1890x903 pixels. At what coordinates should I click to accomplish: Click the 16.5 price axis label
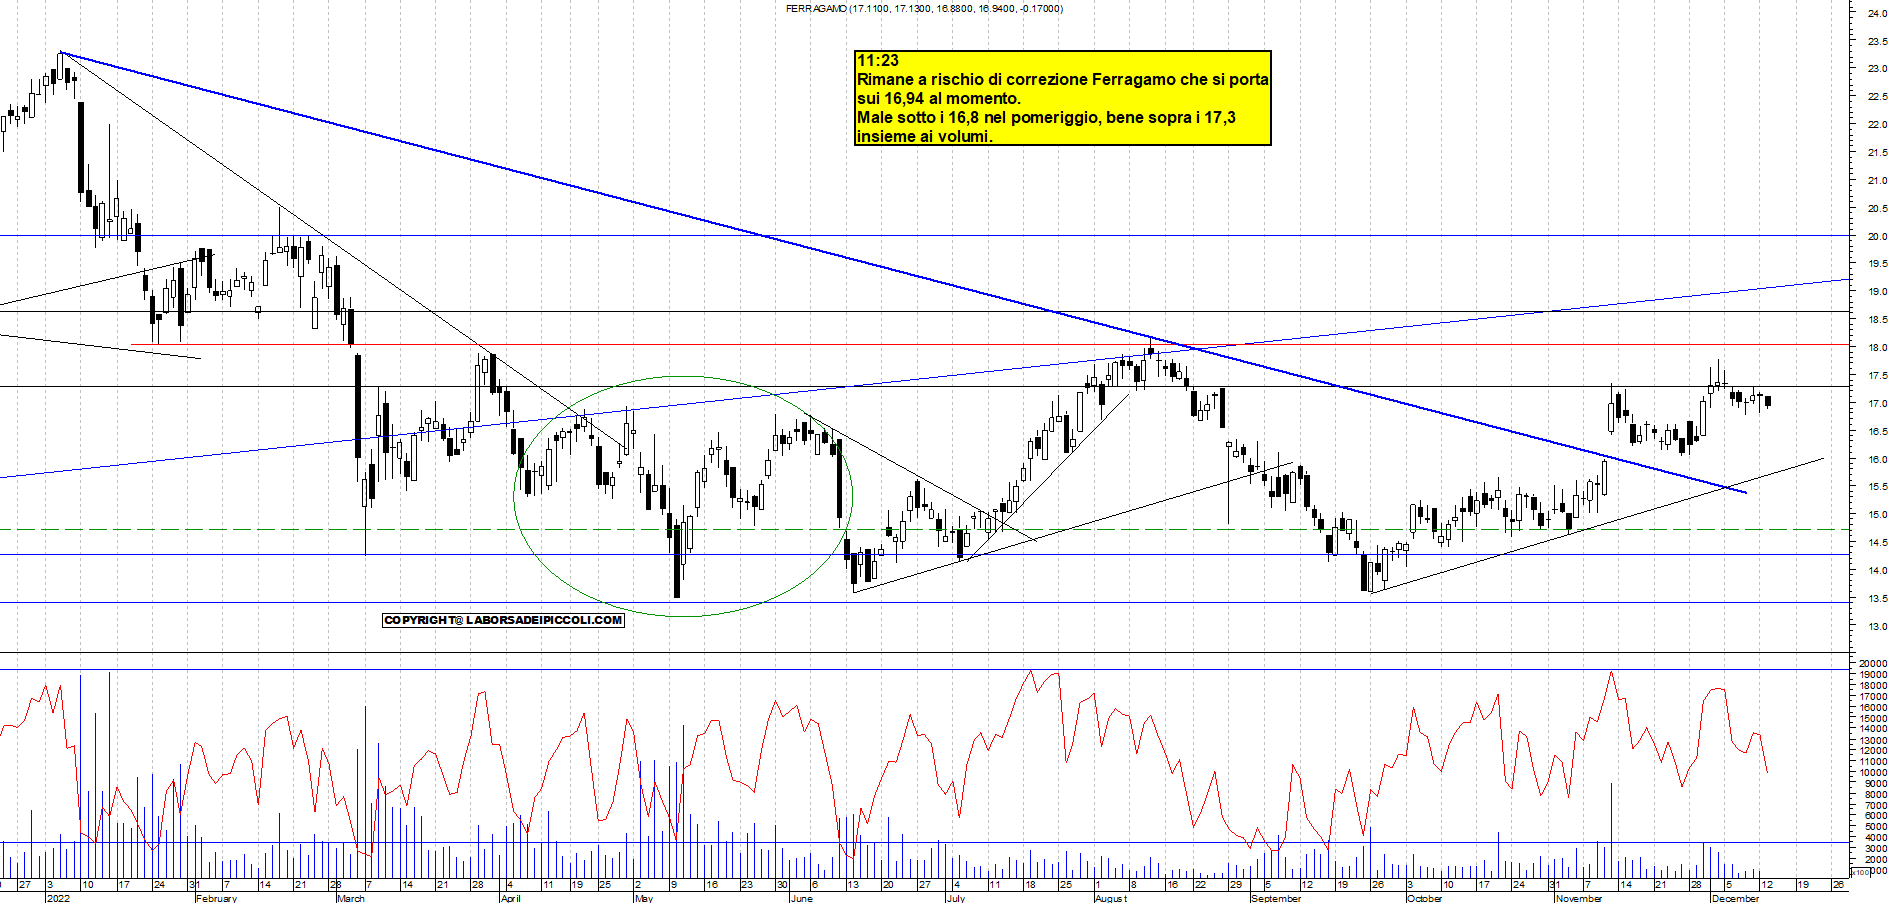pyautogui.click(x=1877, y=432)
